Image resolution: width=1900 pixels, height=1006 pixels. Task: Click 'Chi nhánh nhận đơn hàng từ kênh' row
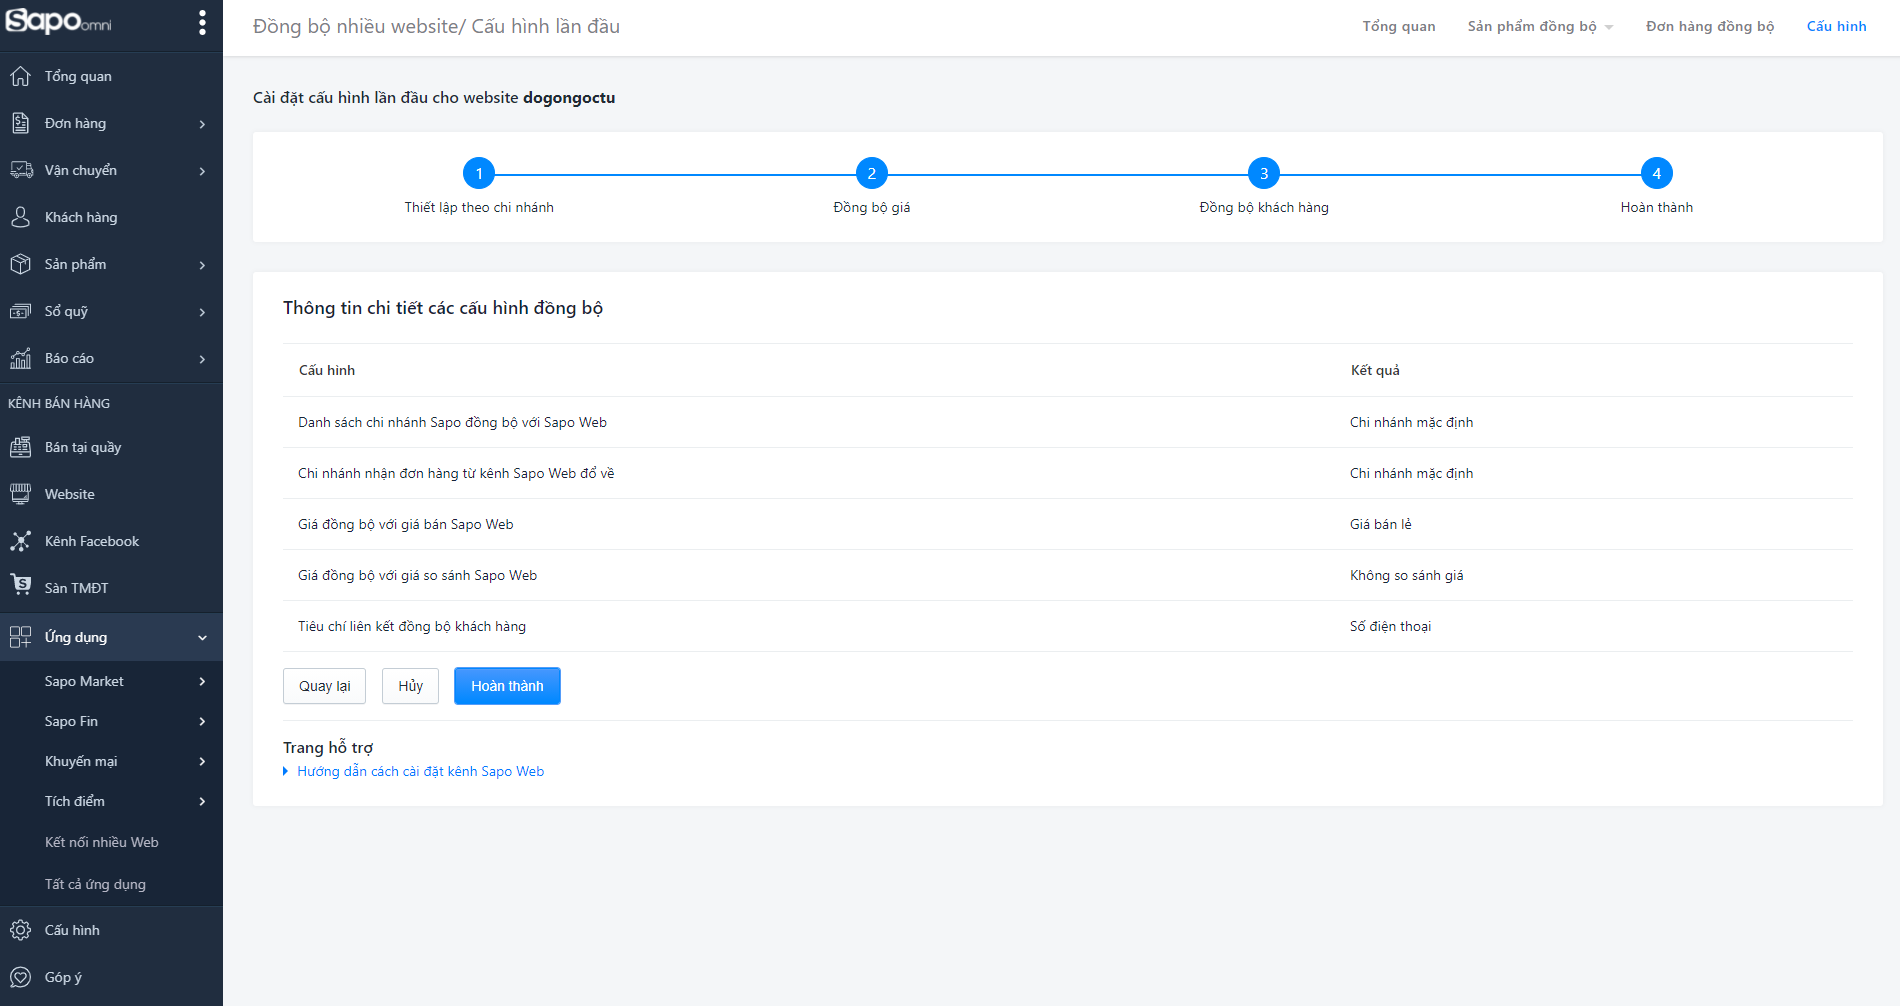click(x=1067, y=473)
